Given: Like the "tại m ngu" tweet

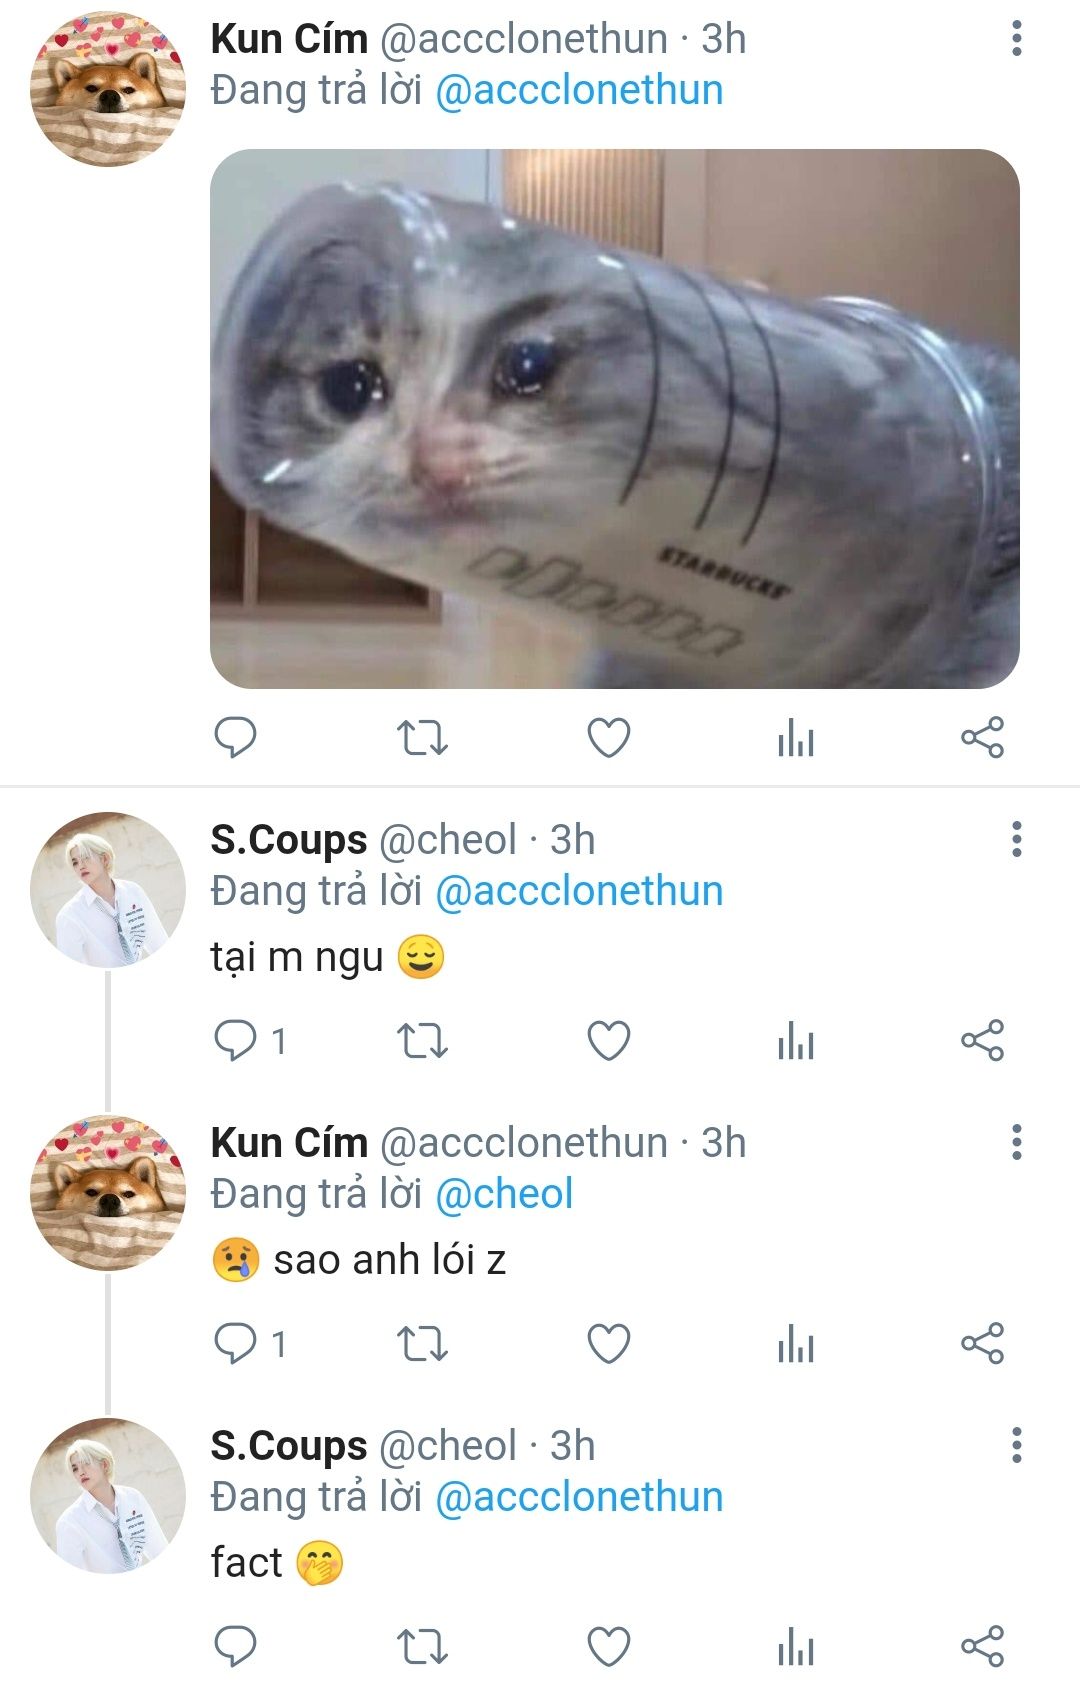Looking at the screenshot, I should click(x=608, y=1041).
